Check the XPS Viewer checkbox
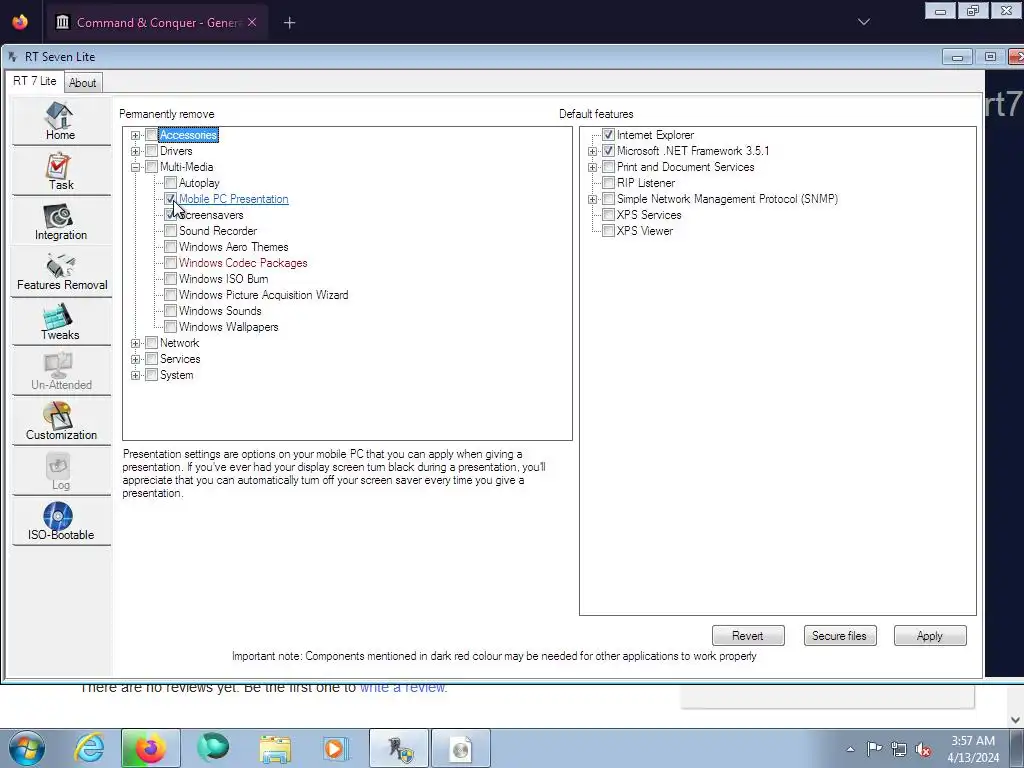 click(x=609, y=231)
